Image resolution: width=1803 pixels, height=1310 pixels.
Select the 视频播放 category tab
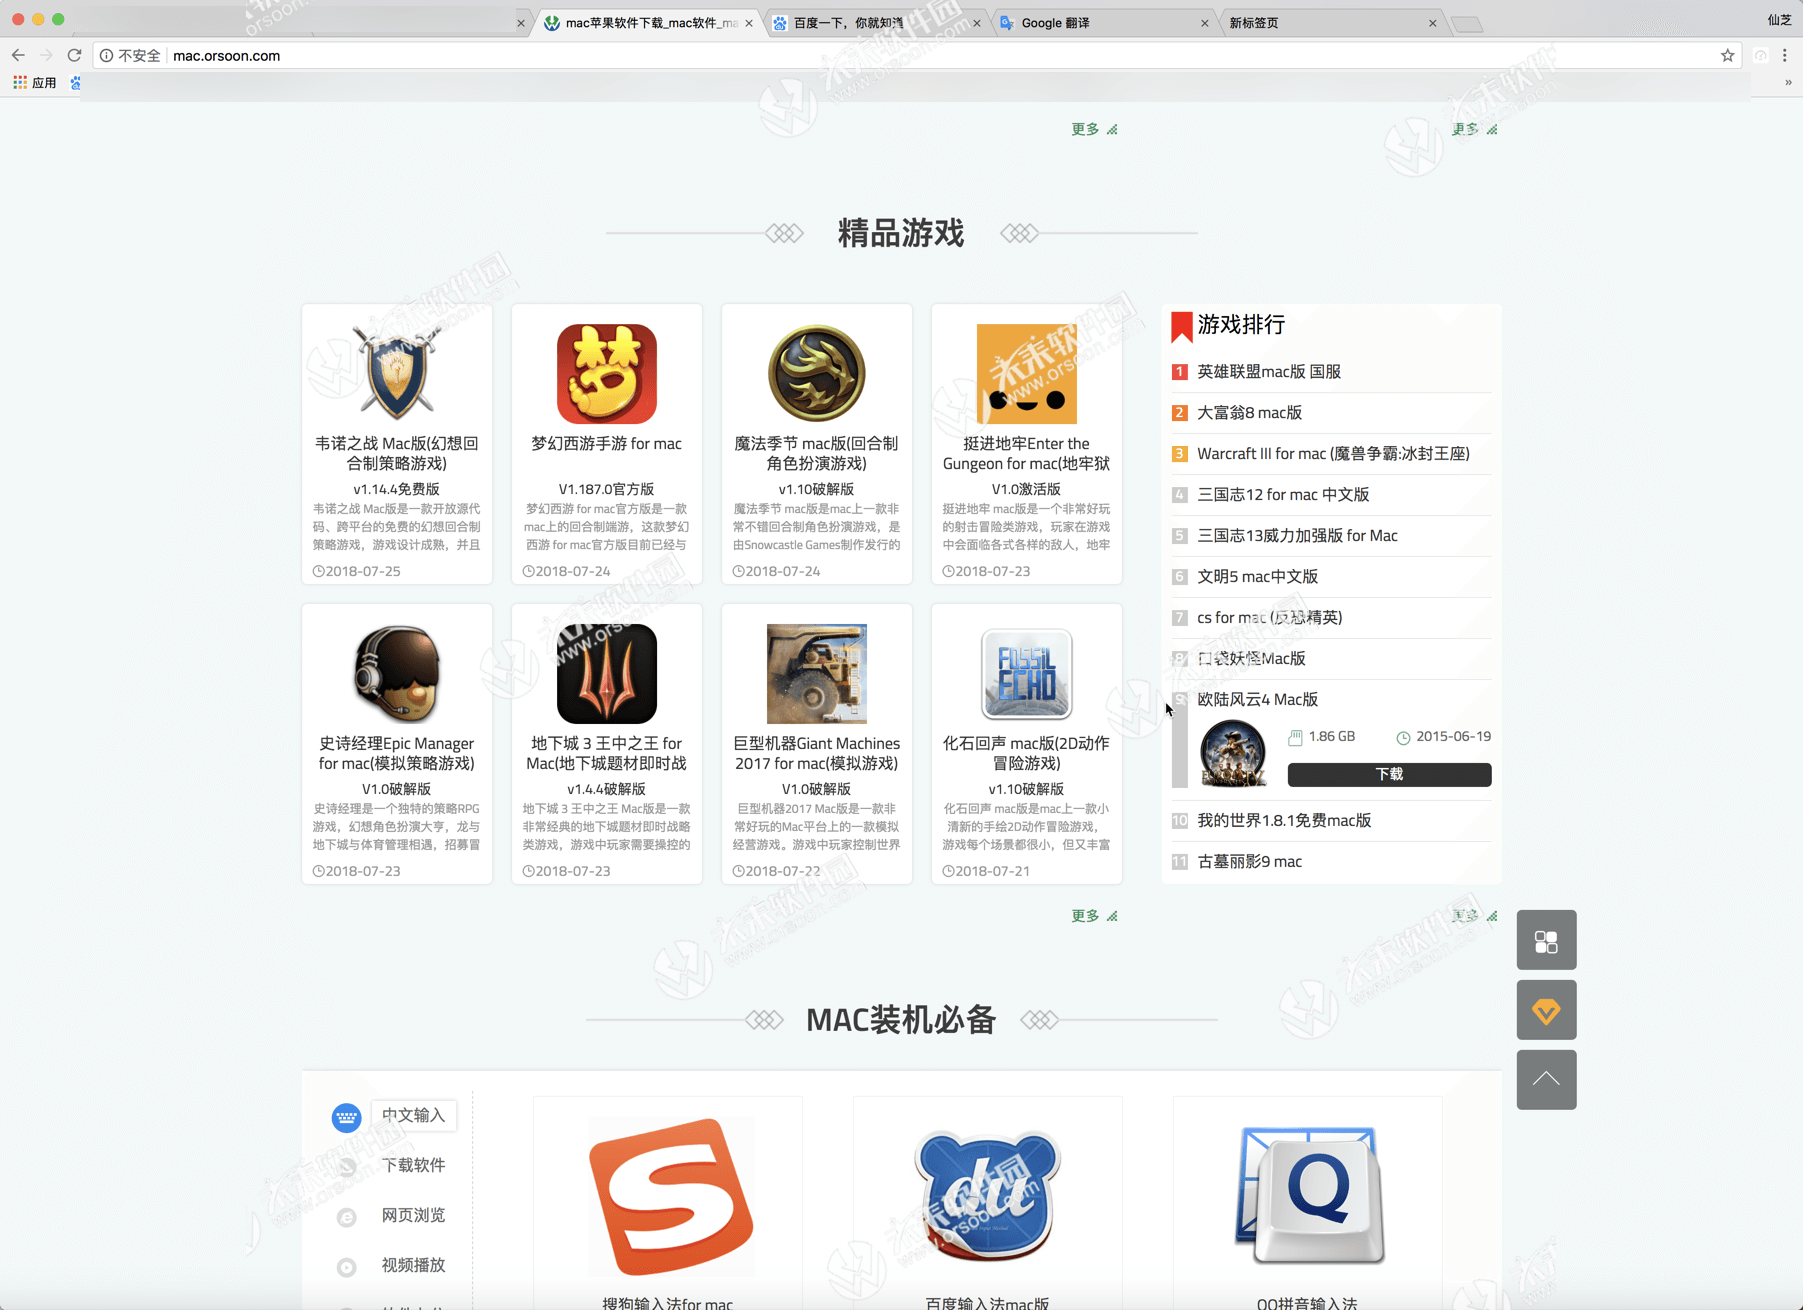(x=413, y=1265)
